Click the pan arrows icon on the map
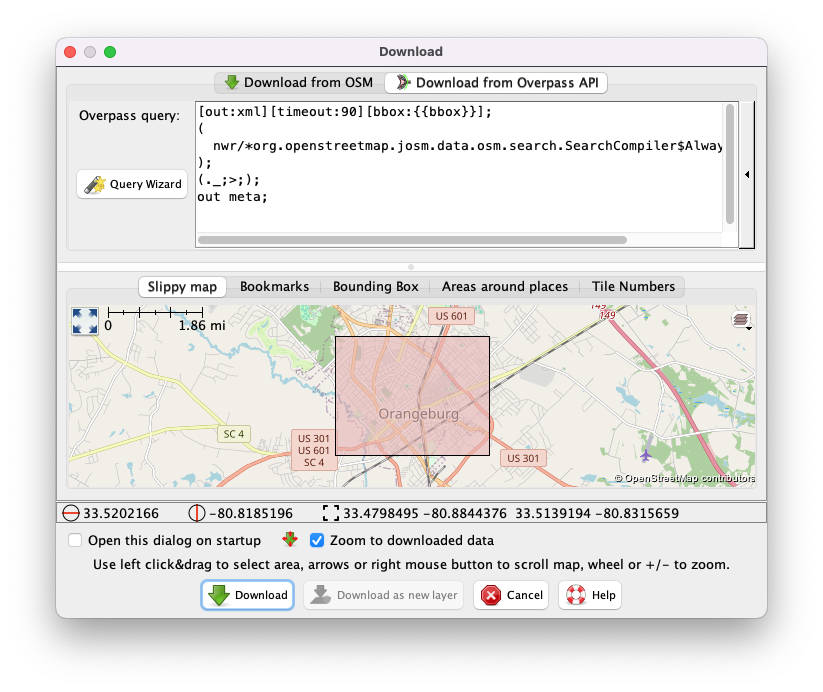This screenshot has height=692, width=823. click(x=84, y=321)
